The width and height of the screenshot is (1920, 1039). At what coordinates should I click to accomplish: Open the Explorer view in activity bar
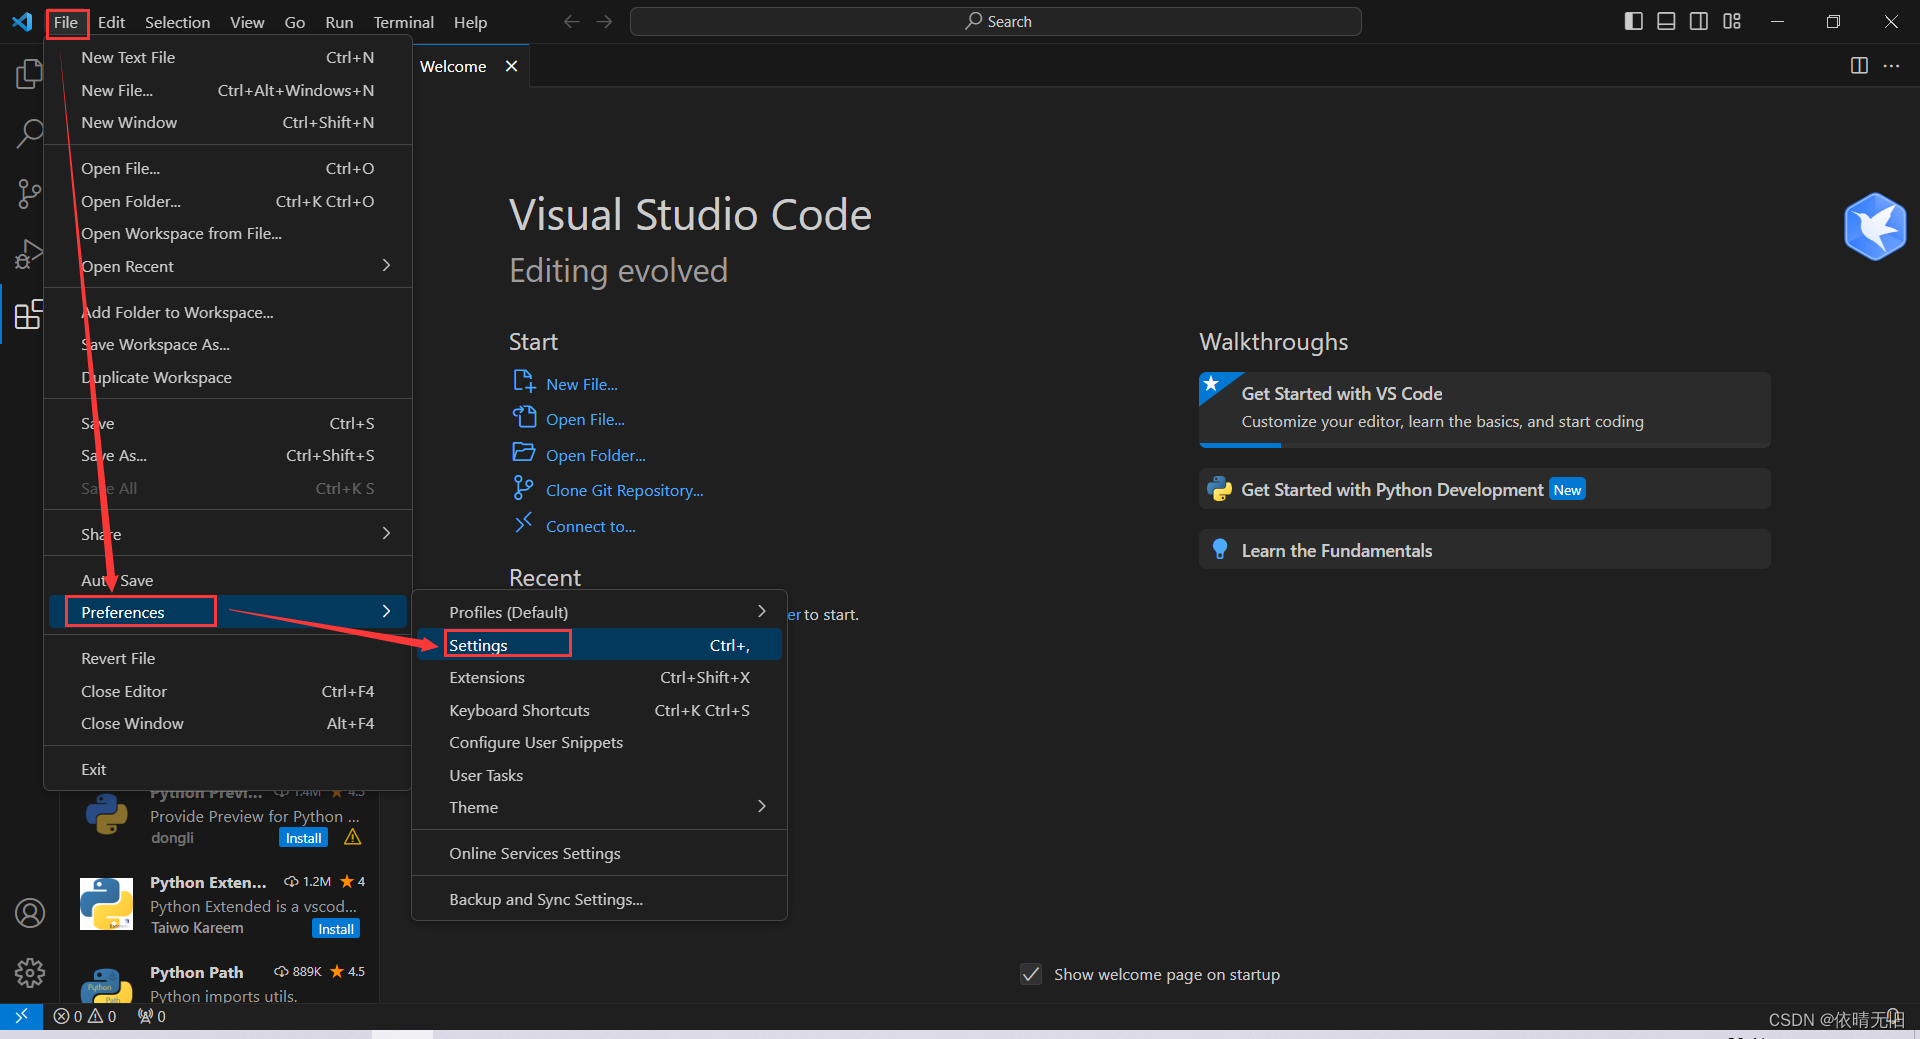(29, 74)
